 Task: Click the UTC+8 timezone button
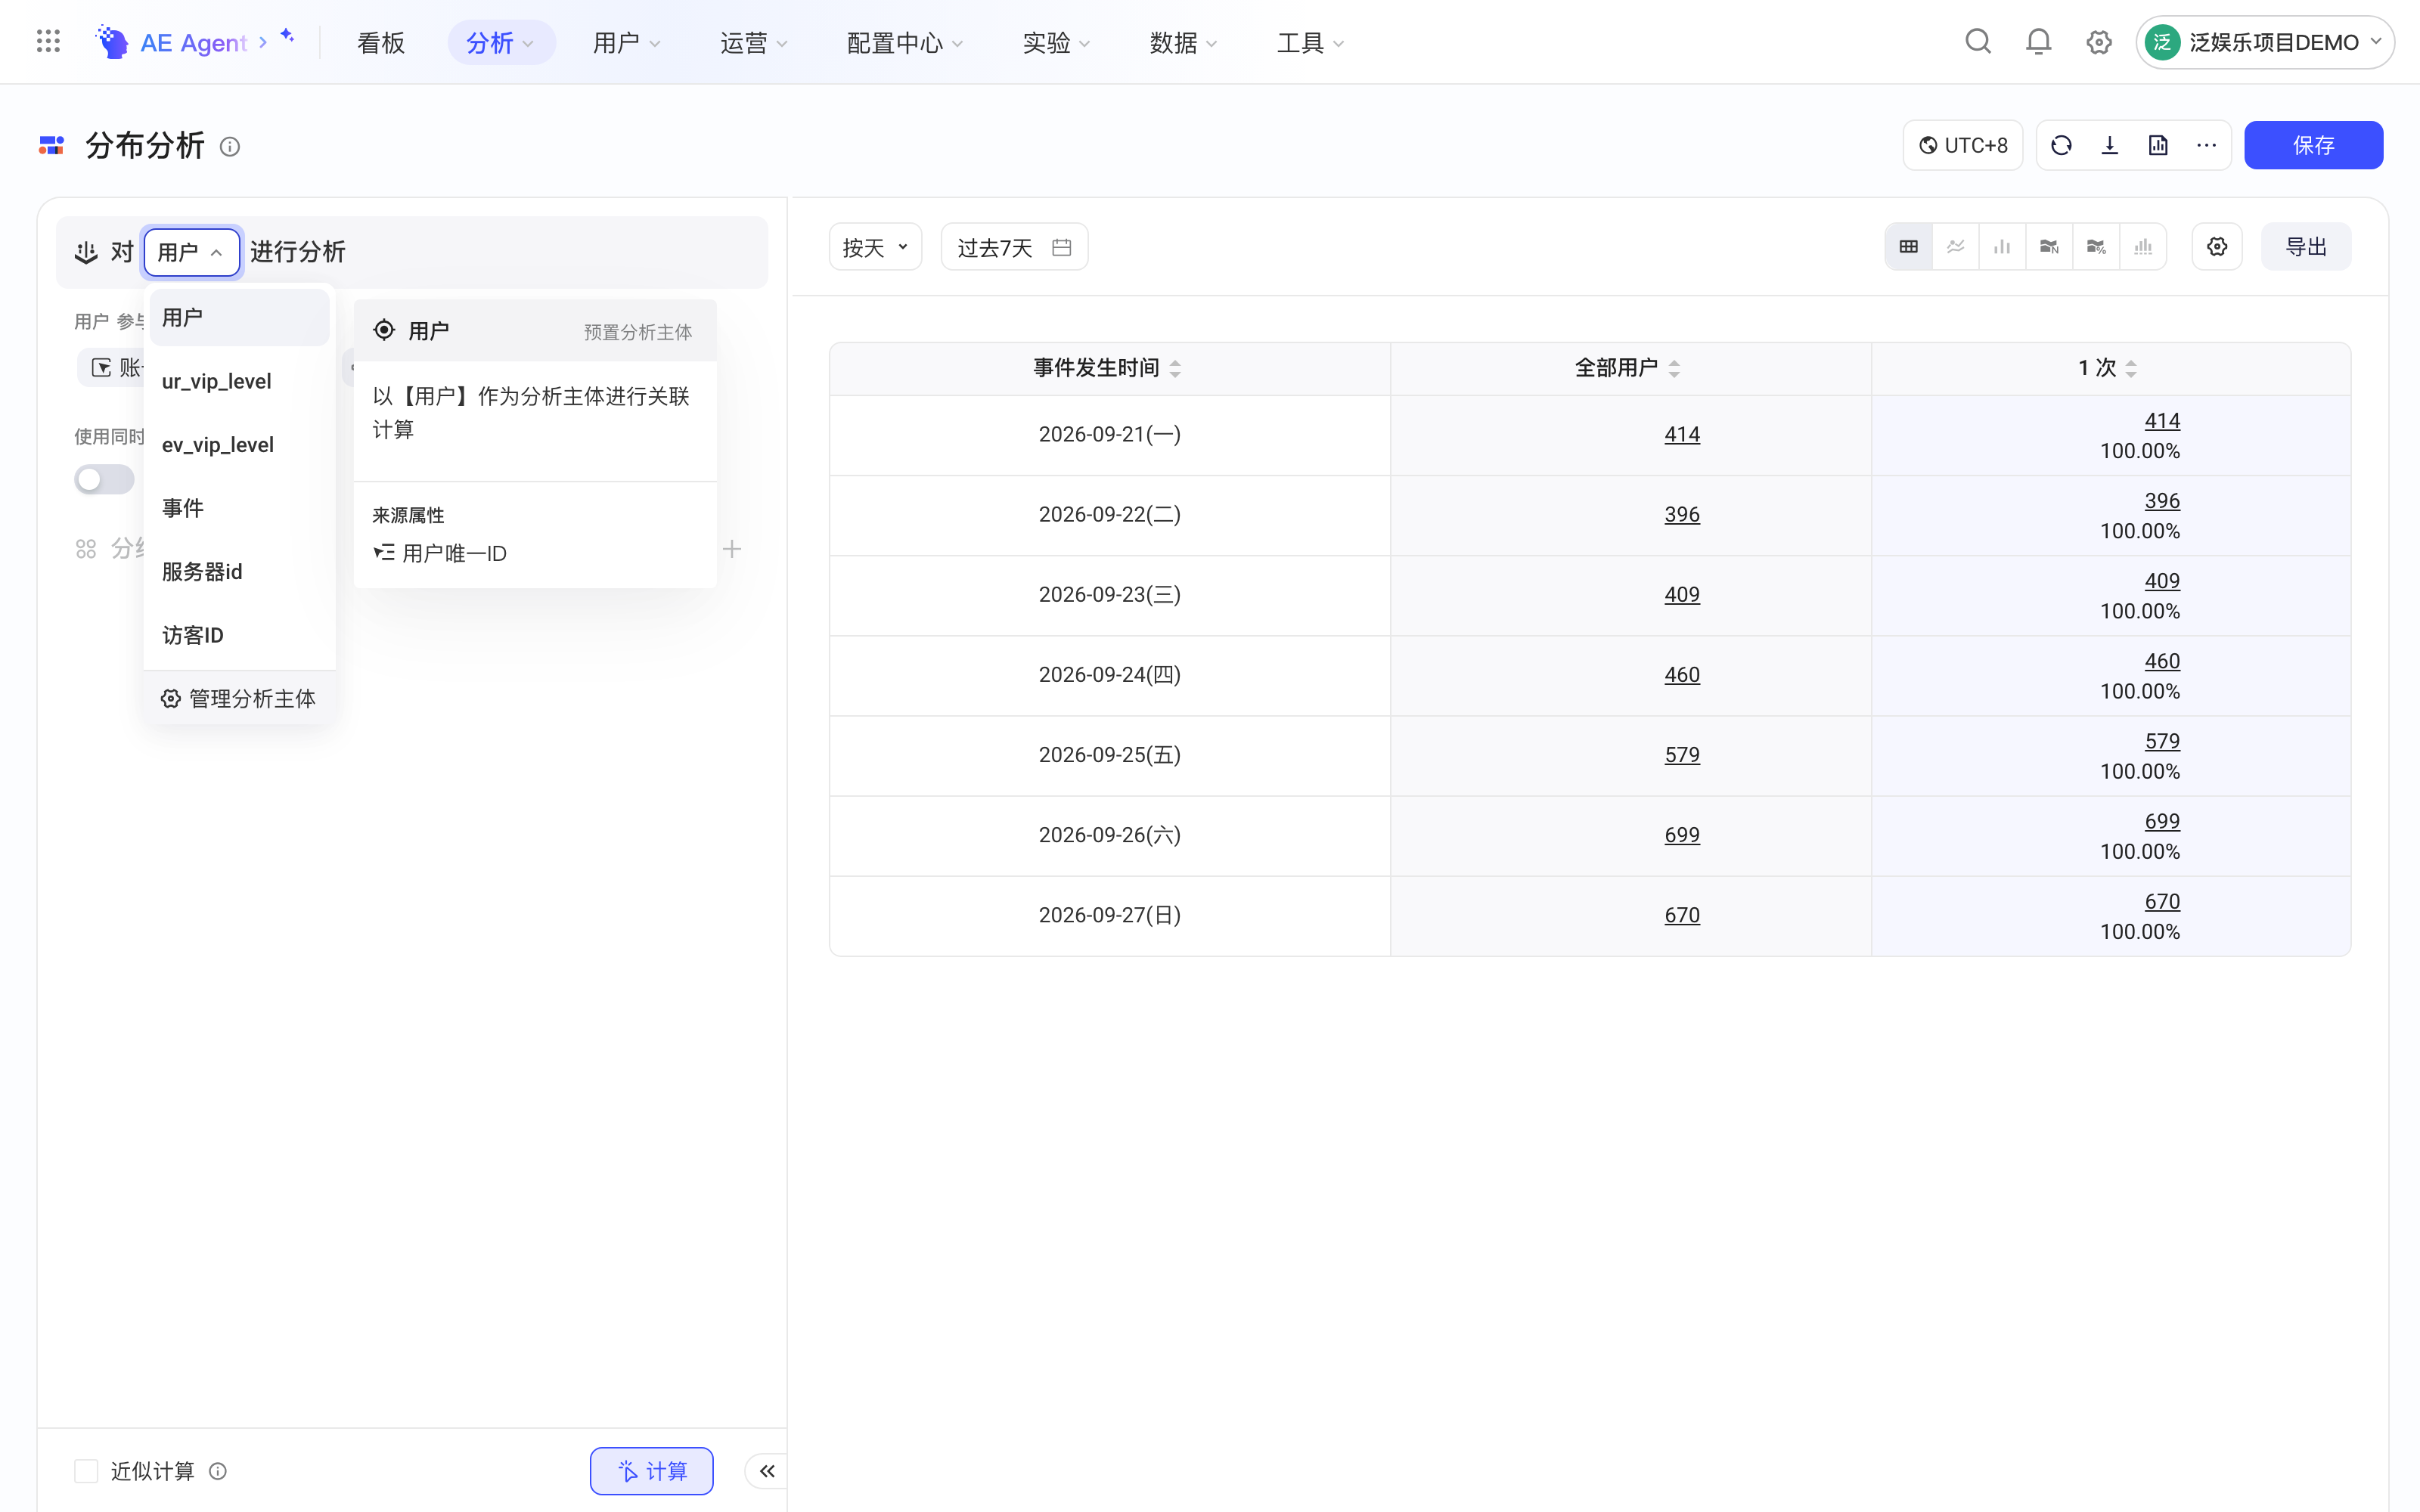tap(1963, 146)
